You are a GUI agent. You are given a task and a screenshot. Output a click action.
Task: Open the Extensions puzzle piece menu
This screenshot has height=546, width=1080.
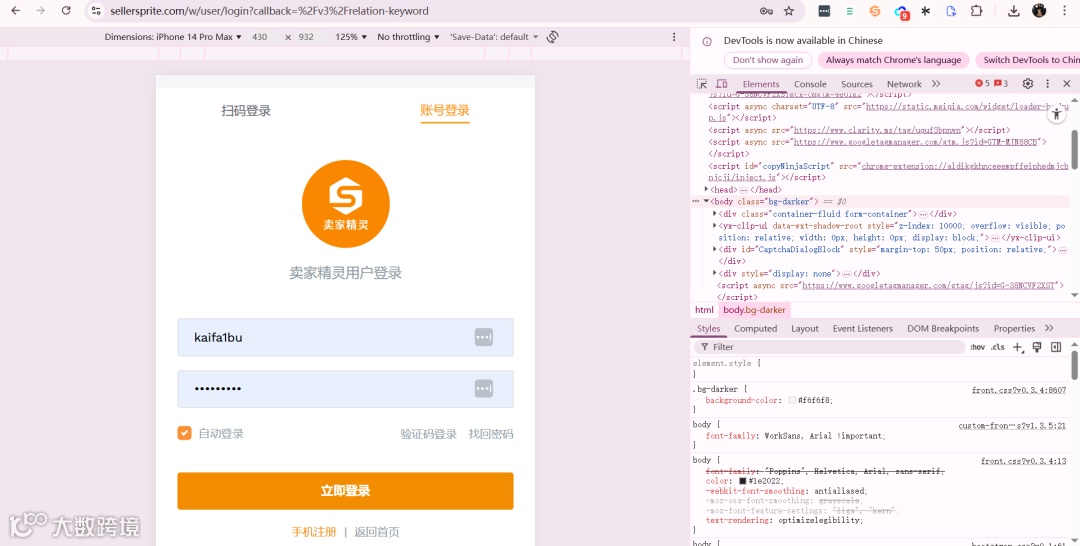pos(976,11)
